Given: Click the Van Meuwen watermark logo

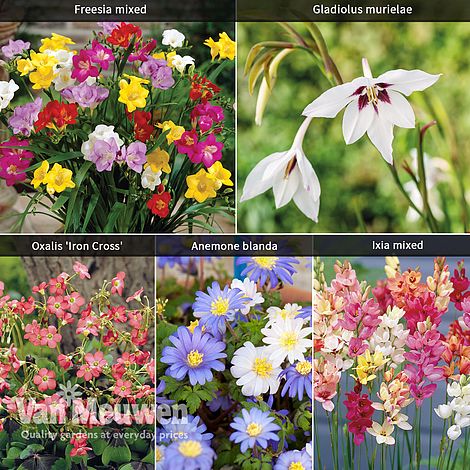Looking at the screenshot, I should 102,412.
